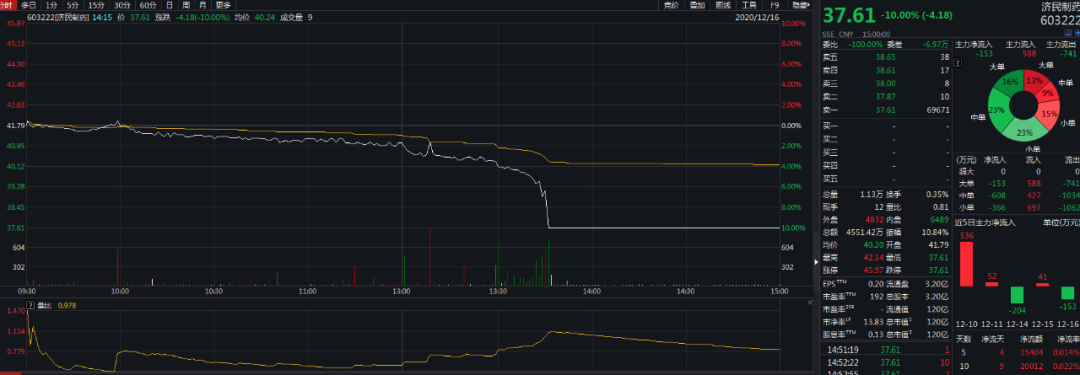Click the stock name 济民制药 in the header
This screenshot has height=375, width=1080.
(1060, 6)
